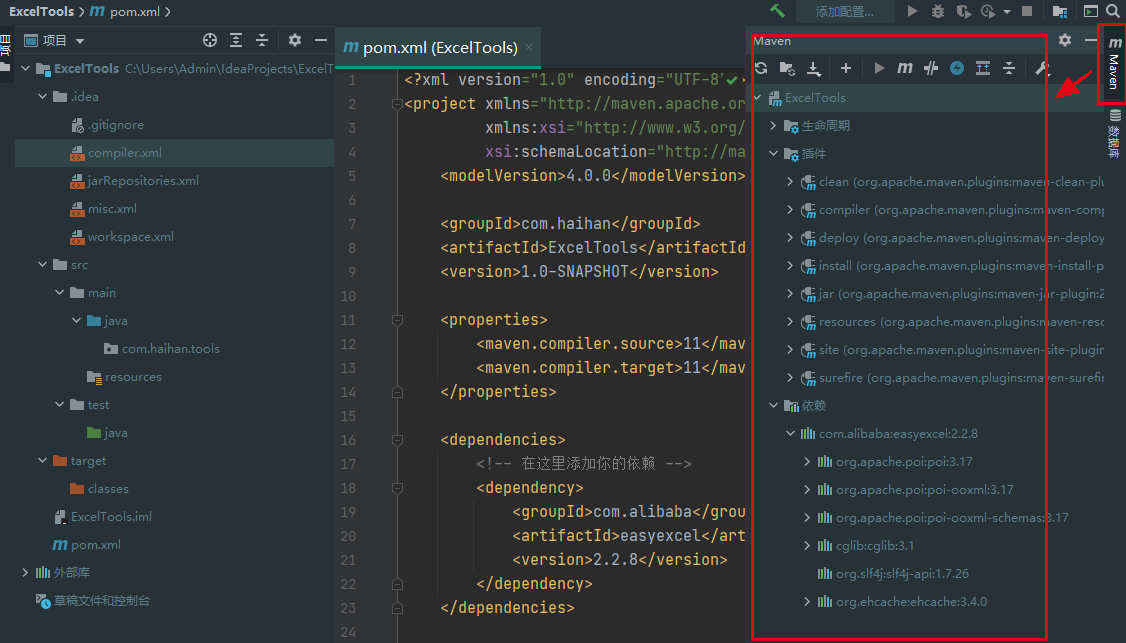Download sources and documentation in Maven toolbar
This screenshot has height=643, width=1126.
point(814,68)
